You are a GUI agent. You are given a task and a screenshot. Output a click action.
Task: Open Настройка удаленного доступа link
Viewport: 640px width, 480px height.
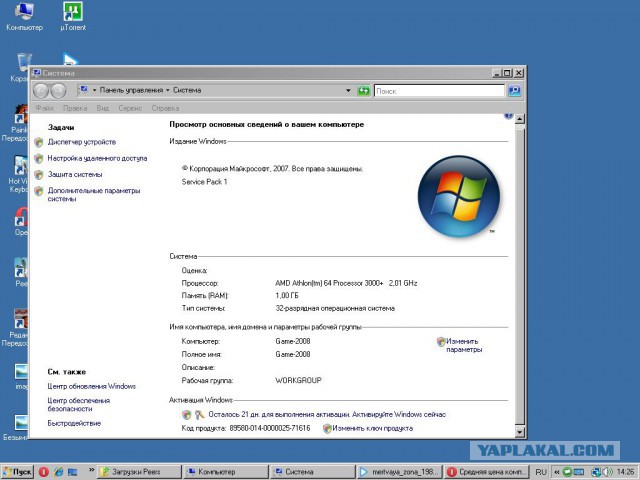pos(97,158)
